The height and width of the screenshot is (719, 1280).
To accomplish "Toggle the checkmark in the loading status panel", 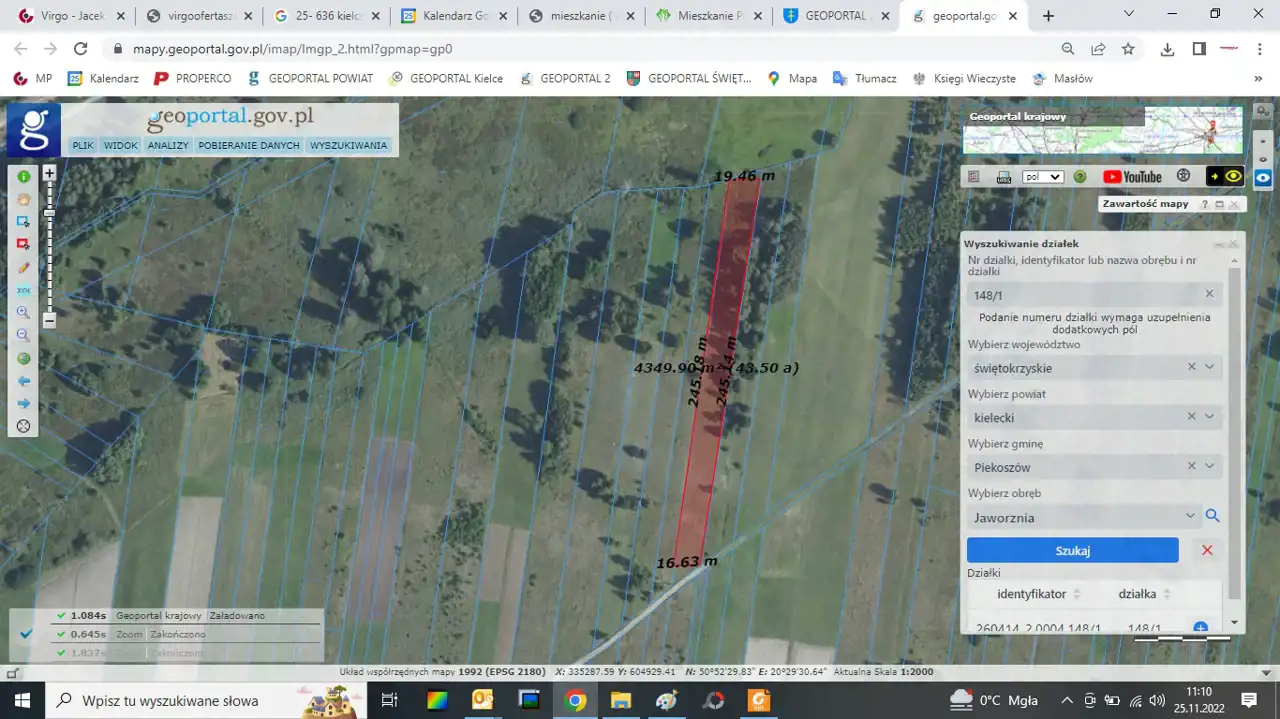I will point(27,634).
